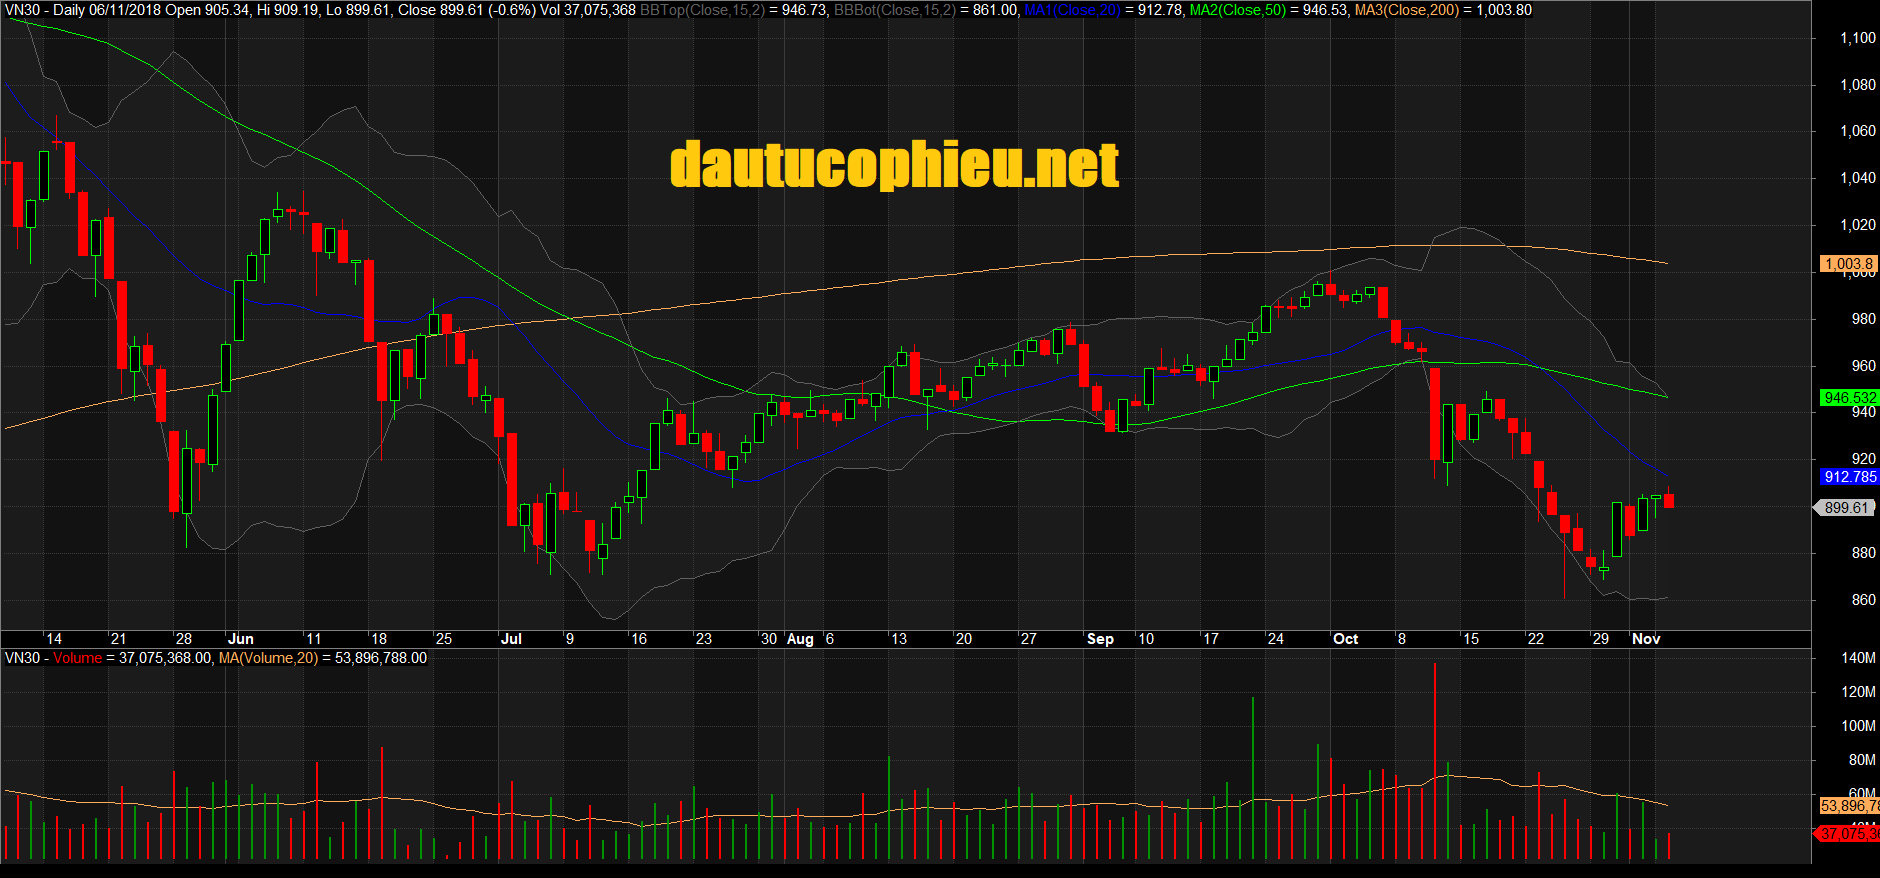Click day label 23 on the date axis
1880x878 pixels.
point(703,639)
